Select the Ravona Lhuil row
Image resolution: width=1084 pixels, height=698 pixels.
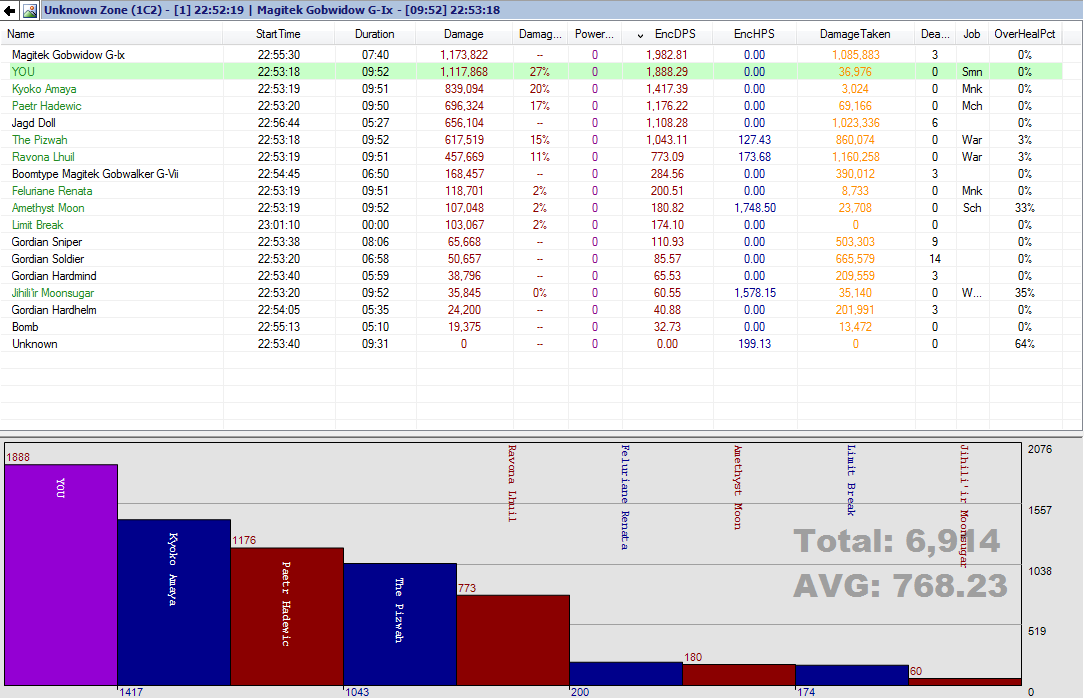pos(532,157)
